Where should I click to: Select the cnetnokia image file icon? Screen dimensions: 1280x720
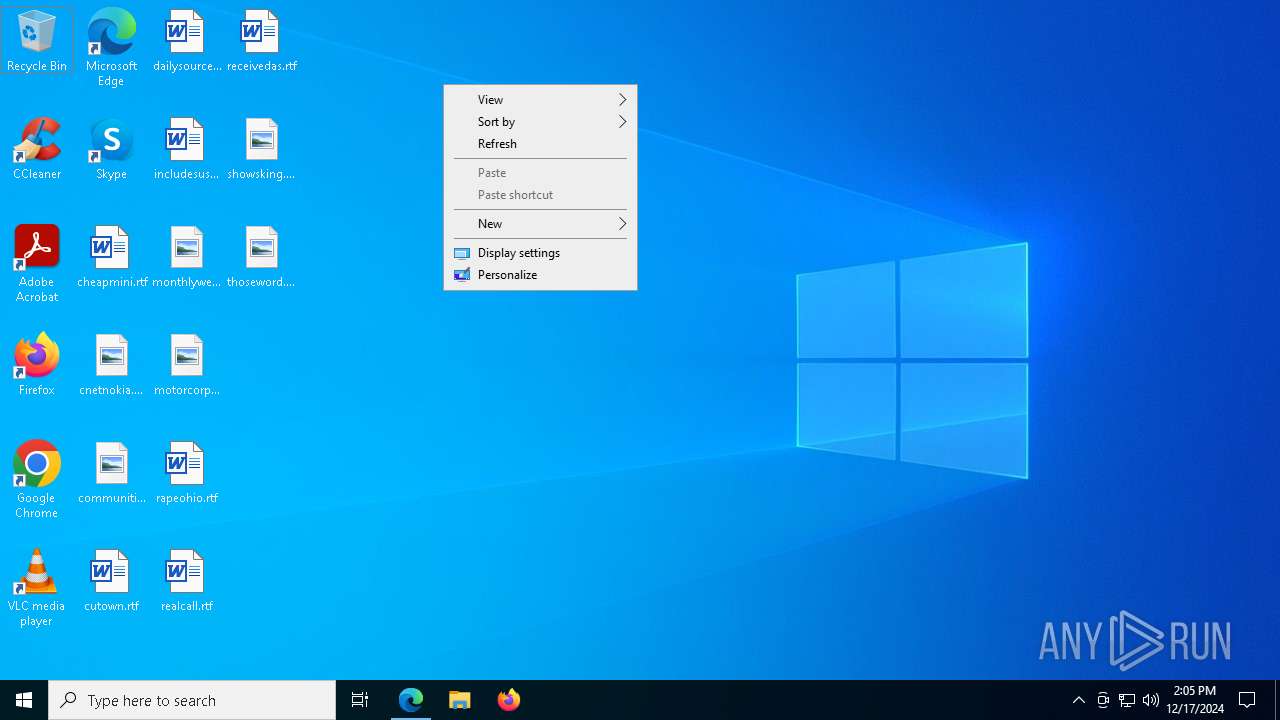[x=111, y=364]
